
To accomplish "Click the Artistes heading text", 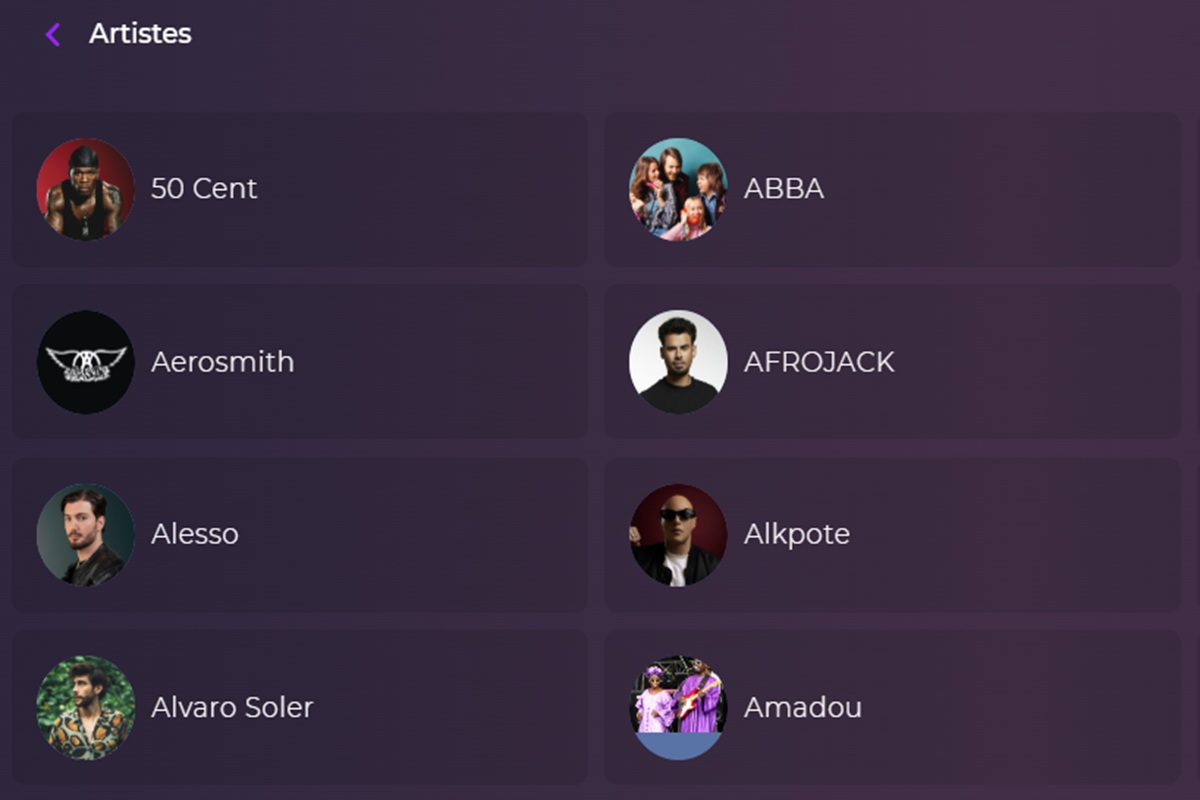I will (140, 33).
